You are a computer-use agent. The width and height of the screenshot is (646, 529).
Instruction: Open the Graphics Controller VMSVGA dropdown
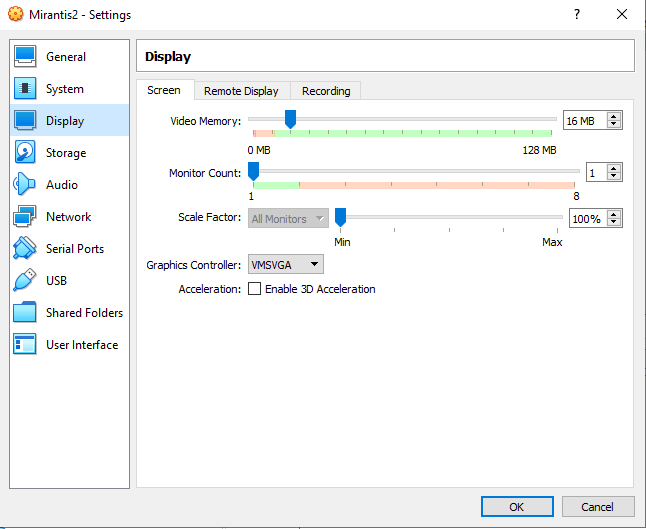pos(285,264)
